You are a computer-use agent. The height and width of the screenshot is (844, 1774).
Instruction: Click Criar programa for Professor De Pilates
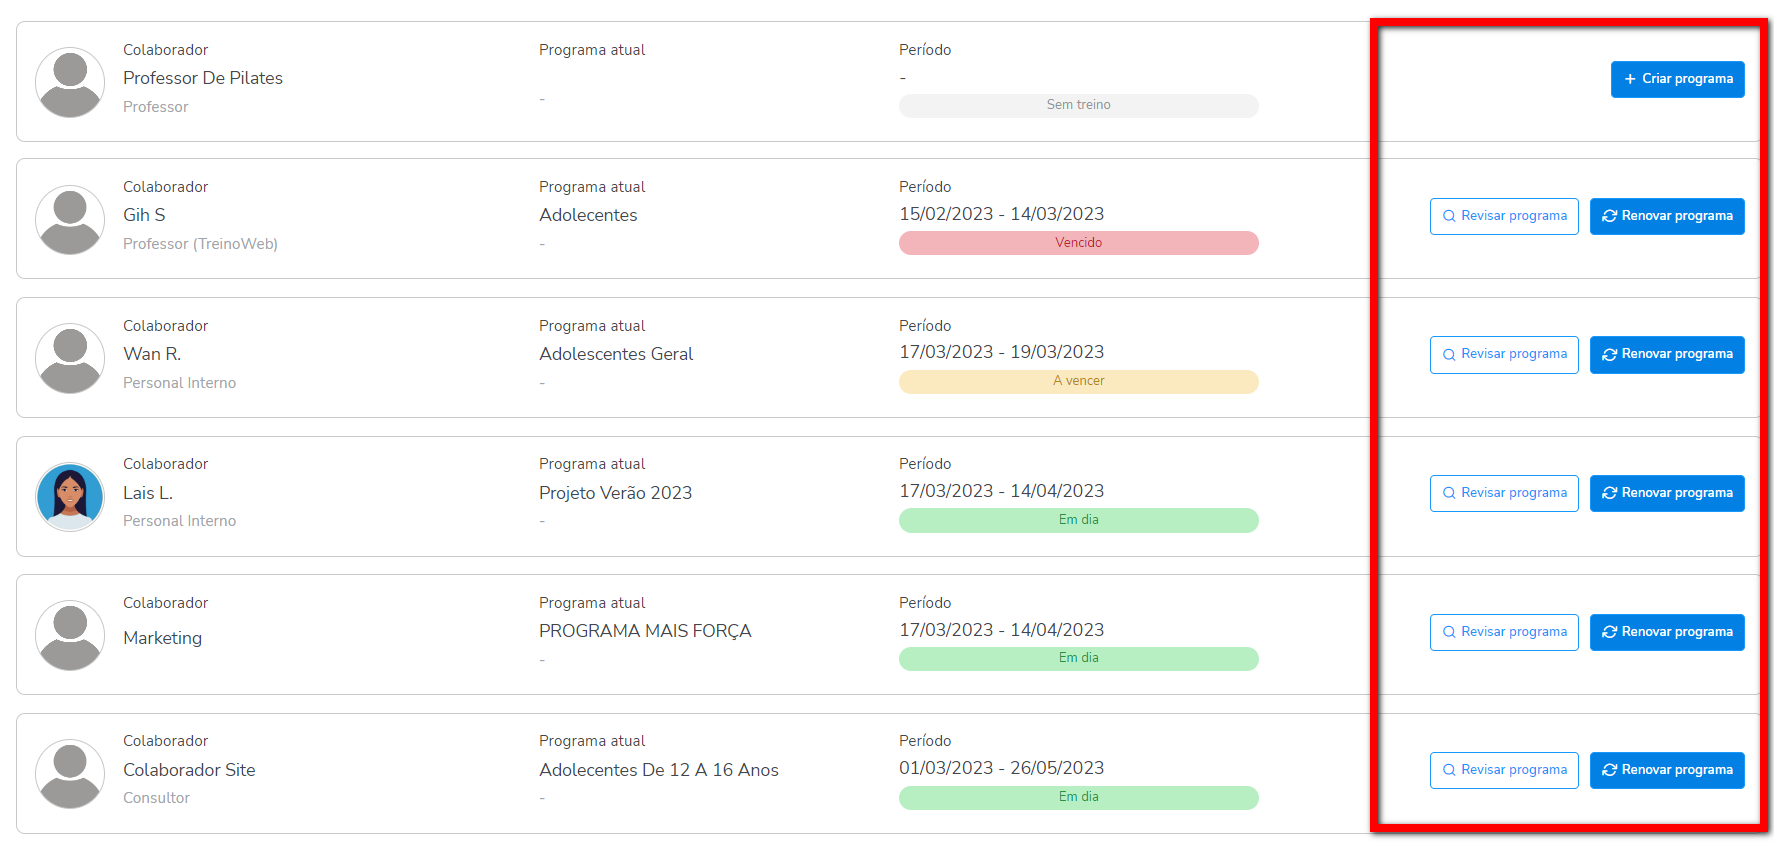[x=1677, y=79]
